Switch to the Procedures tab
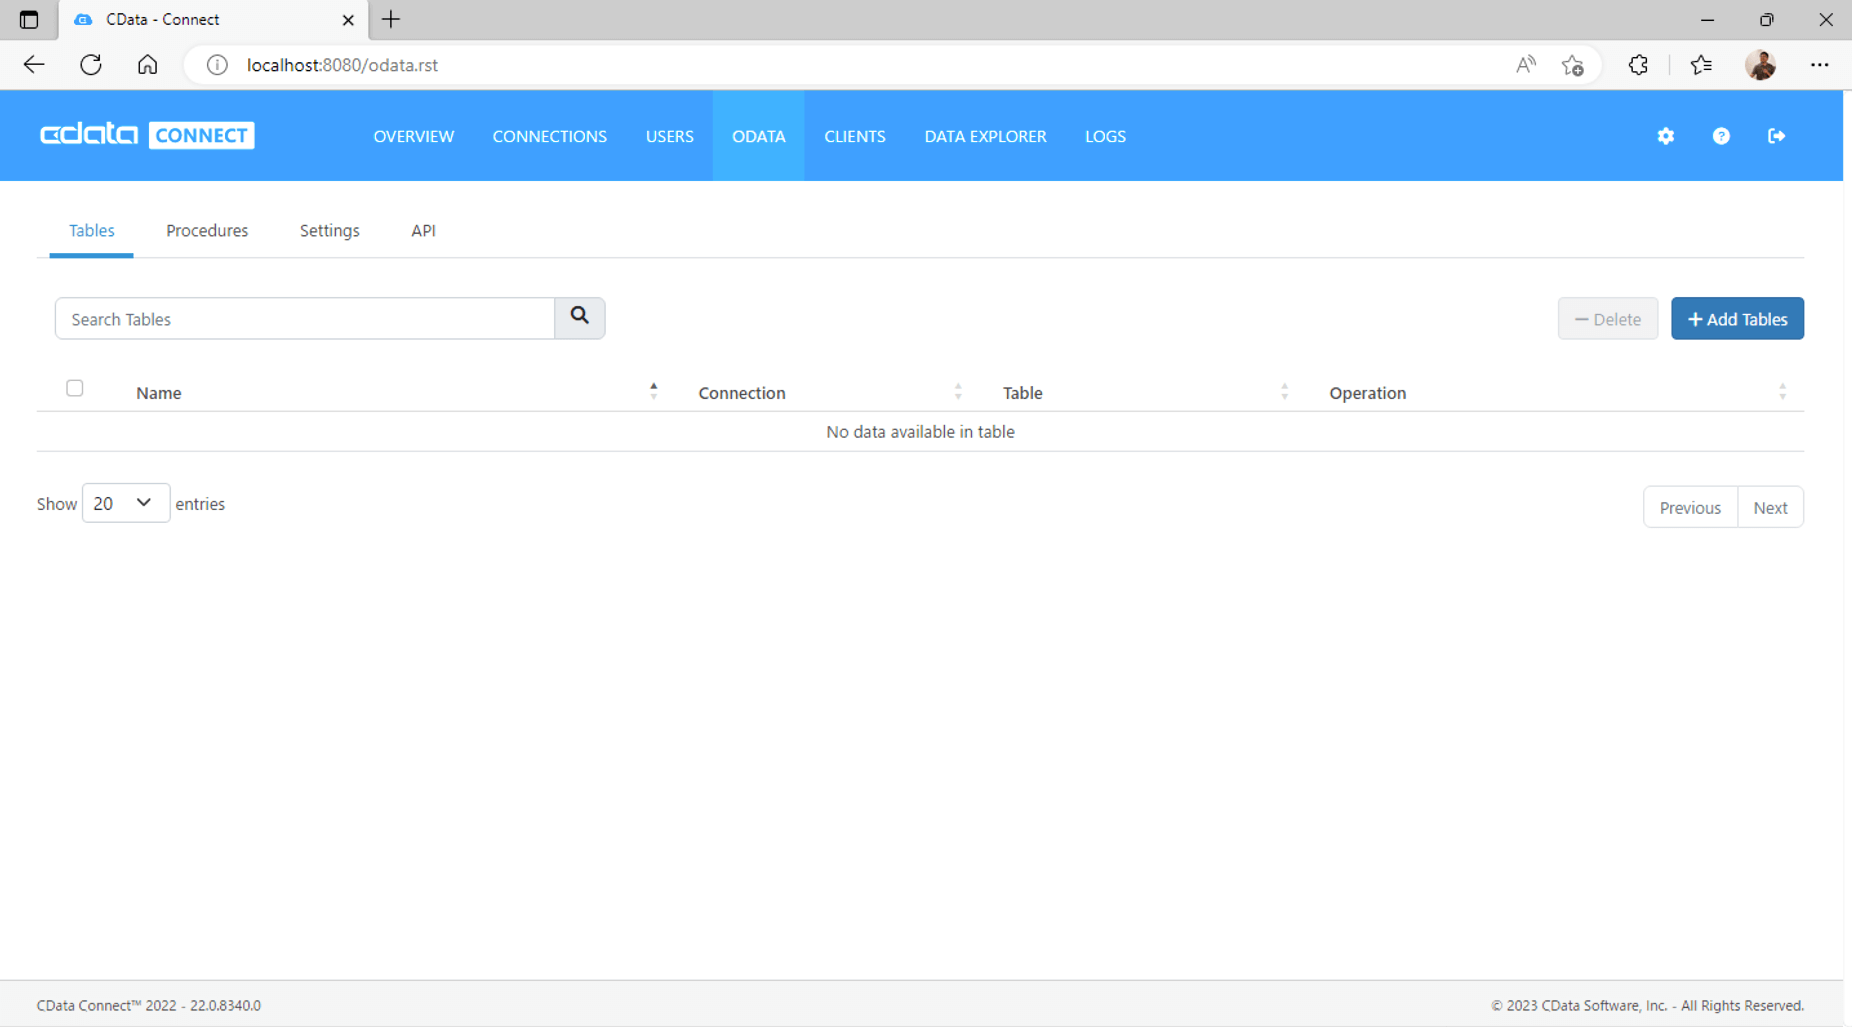Viewport: 1852px width, 1027px height. pos(207,231)
